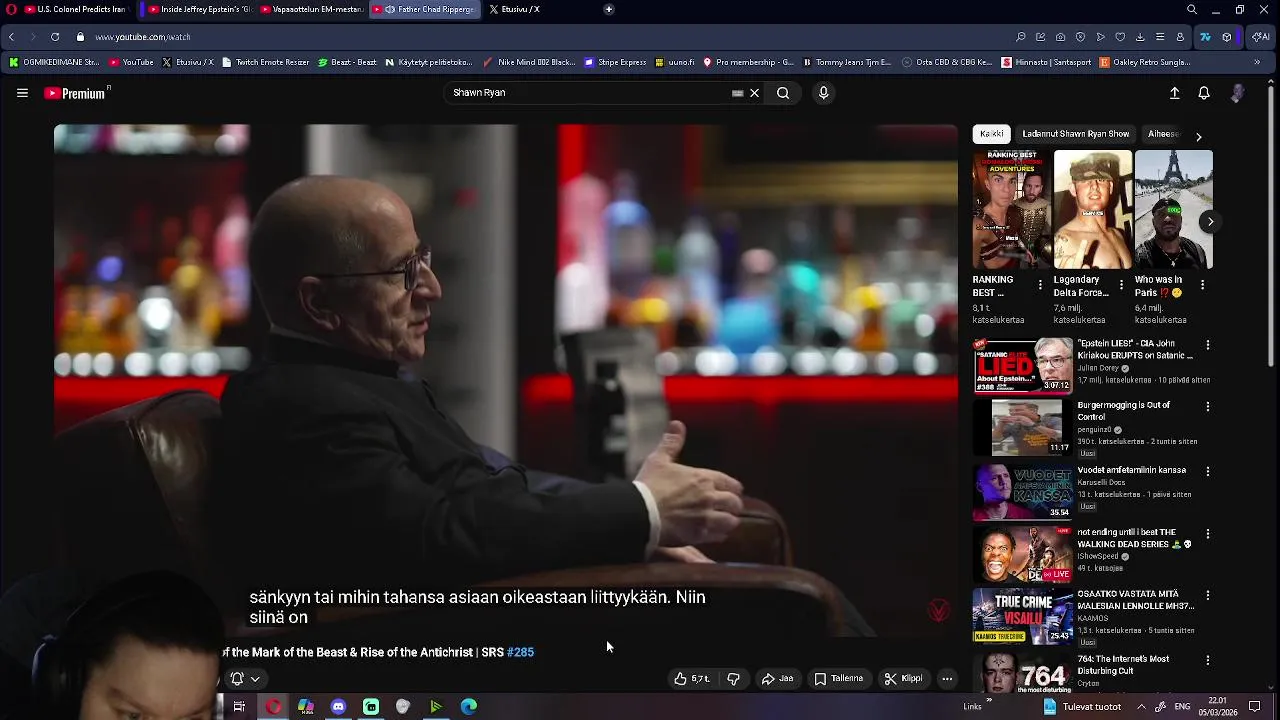Create a clip with Klippi button

[x=904, y=679]
